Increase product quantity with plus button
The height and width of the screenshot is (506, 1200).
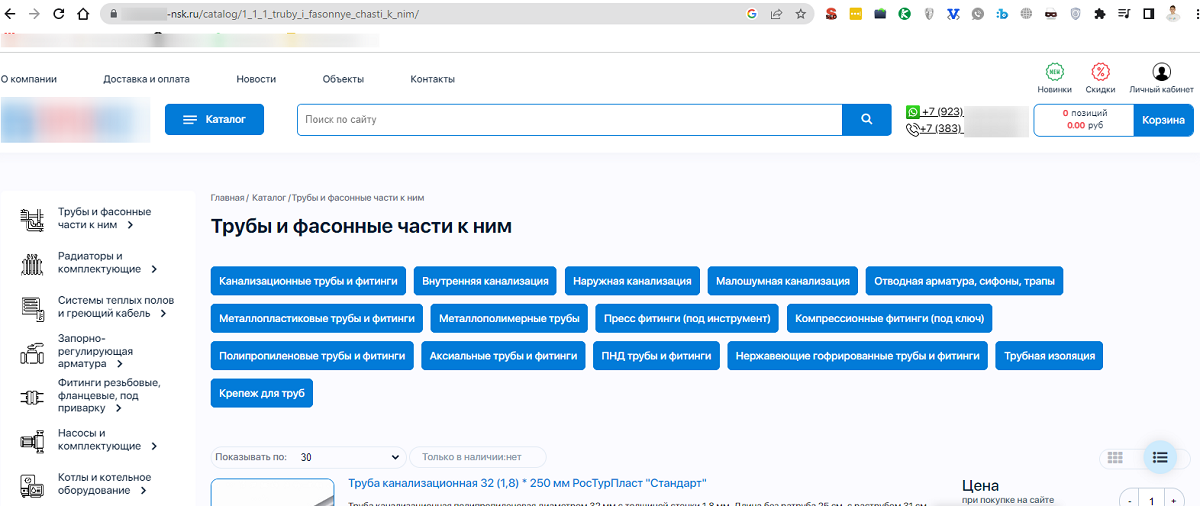[x=1173, y=500]
